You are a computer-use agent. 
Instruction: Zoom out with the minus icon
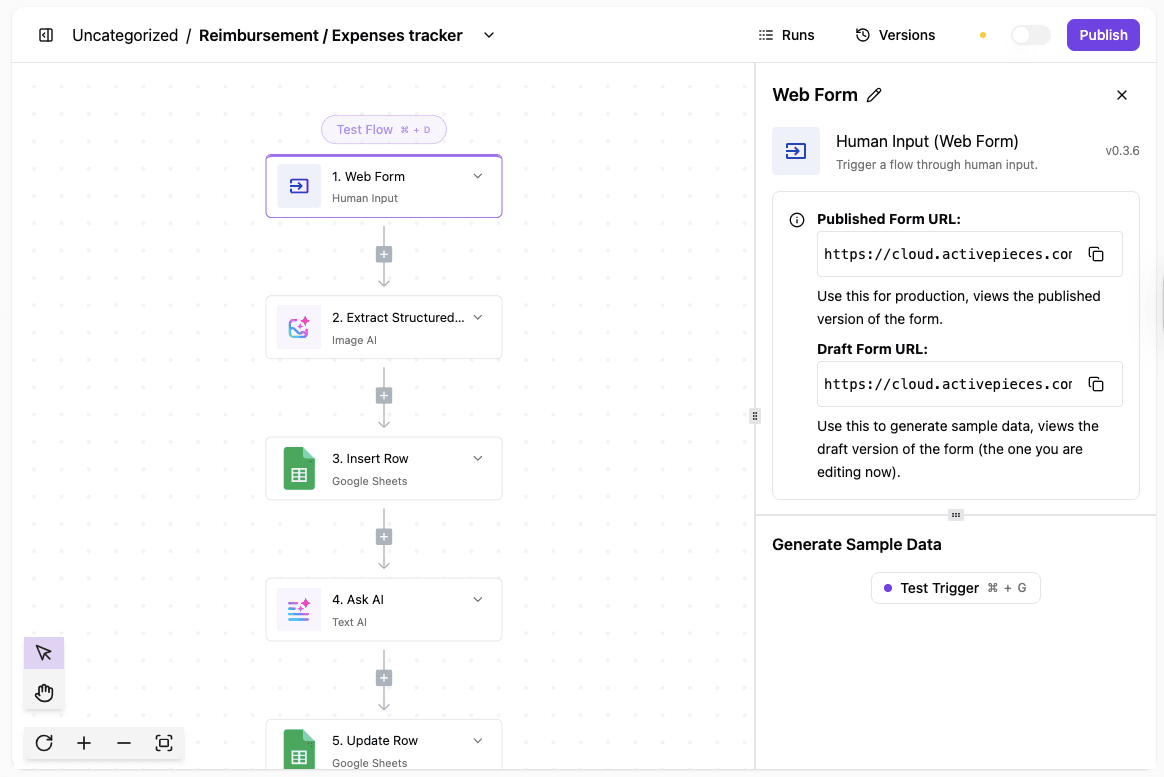click(124, 743)
